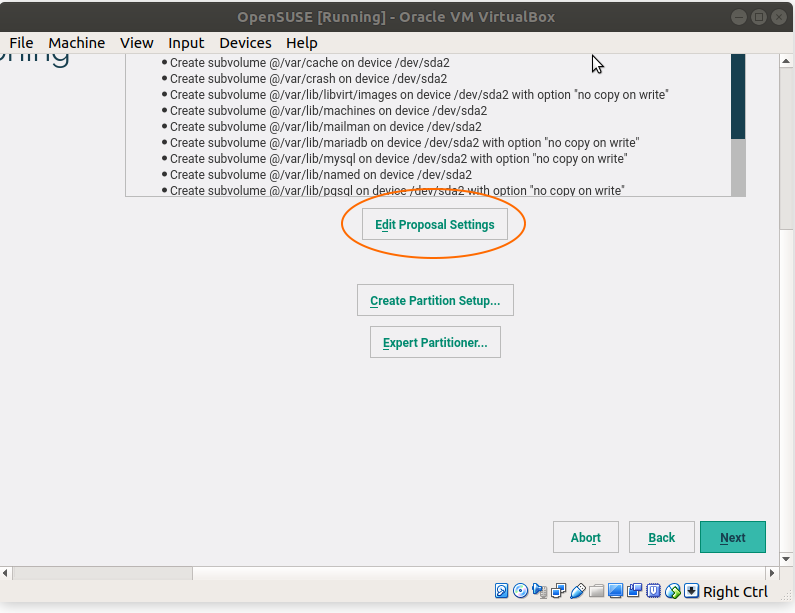
Task: Click the vertical scrollbar up arrow
Action: pyautogui.click(x=786, y=61)
